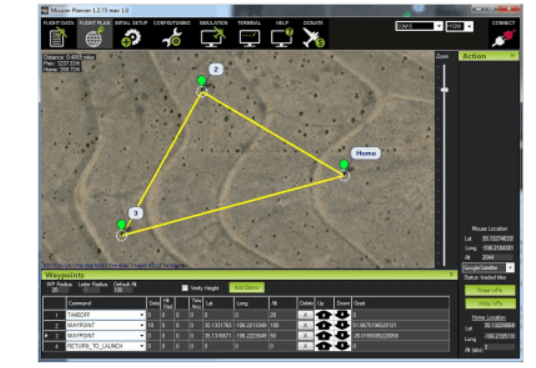
Task: Click the Home green map marker
Action: pyautogui.click(x=344, y=165)
